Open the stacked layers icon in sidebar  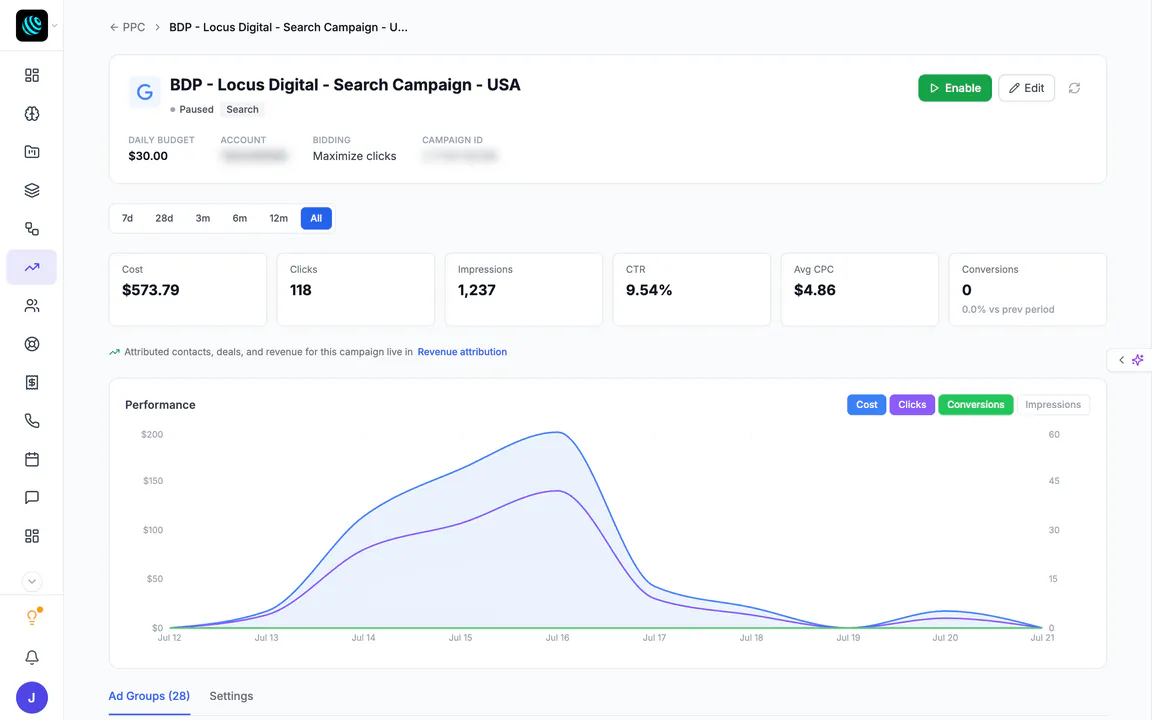[x=32, y=190]
